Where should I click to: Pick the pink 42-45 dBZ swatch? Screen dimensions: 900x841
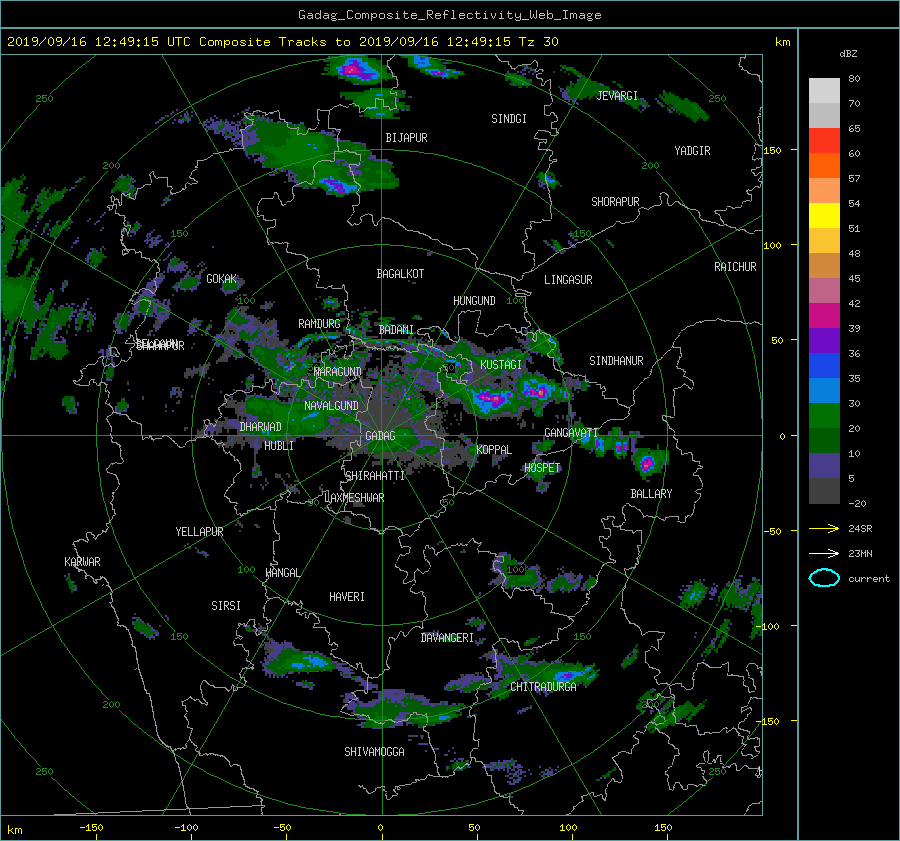[x=824, y=291]
